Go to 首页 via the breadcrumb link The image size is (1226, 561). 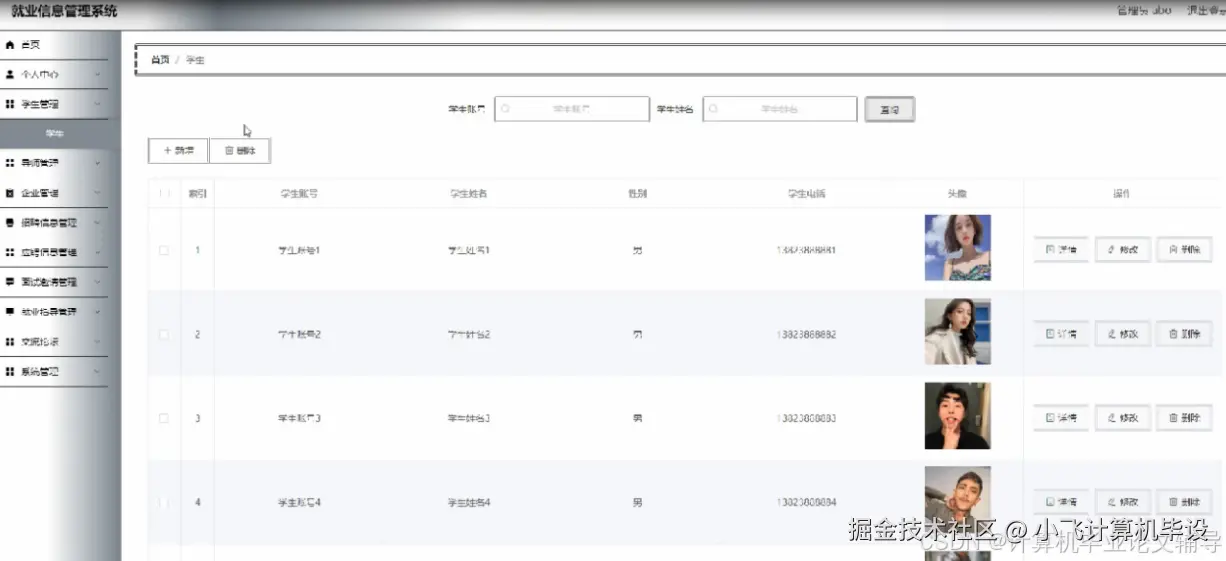160,60
